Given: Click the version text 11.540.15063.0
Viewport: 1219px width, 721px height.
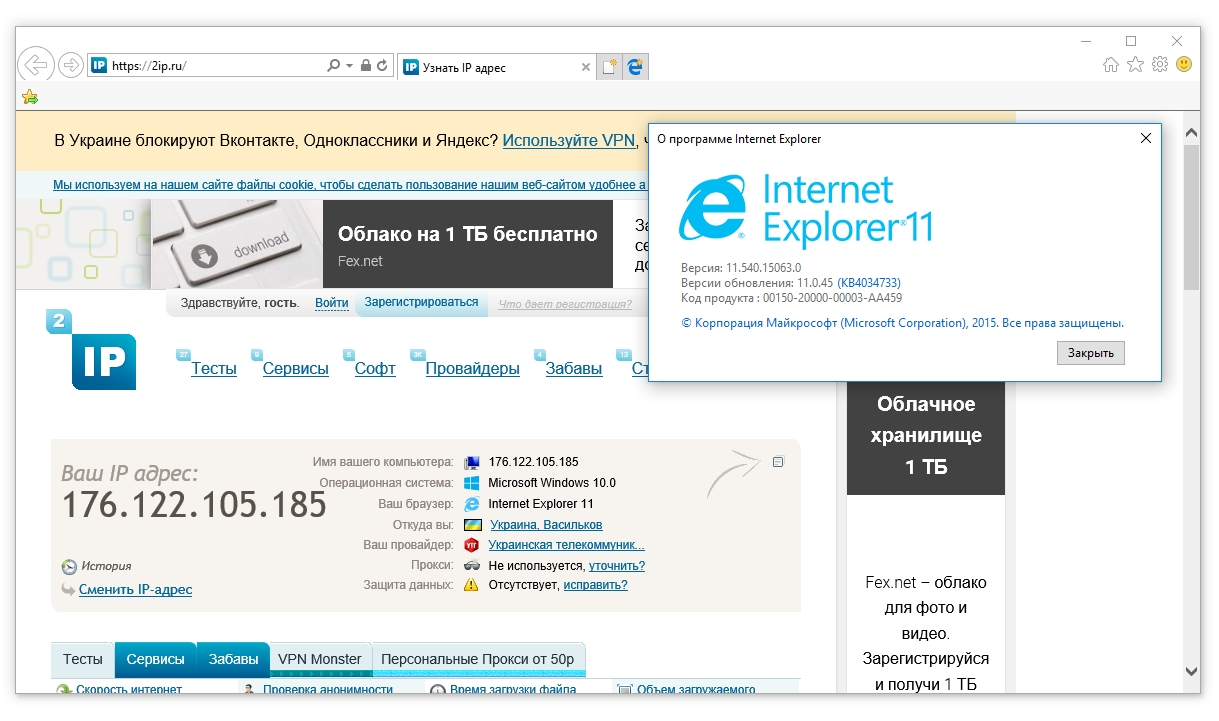Looking at the screenshot, I should [x=764, y=268].
